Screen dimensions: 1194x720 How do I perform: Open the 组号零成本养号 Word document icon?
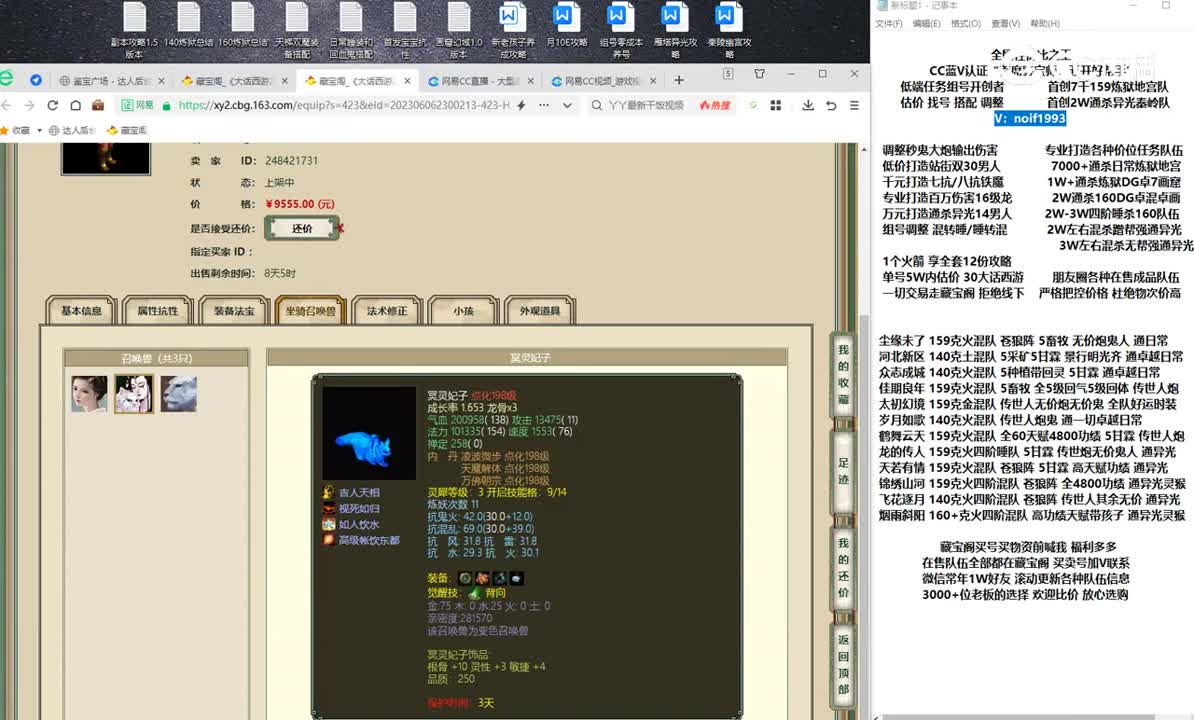point(621,29)
